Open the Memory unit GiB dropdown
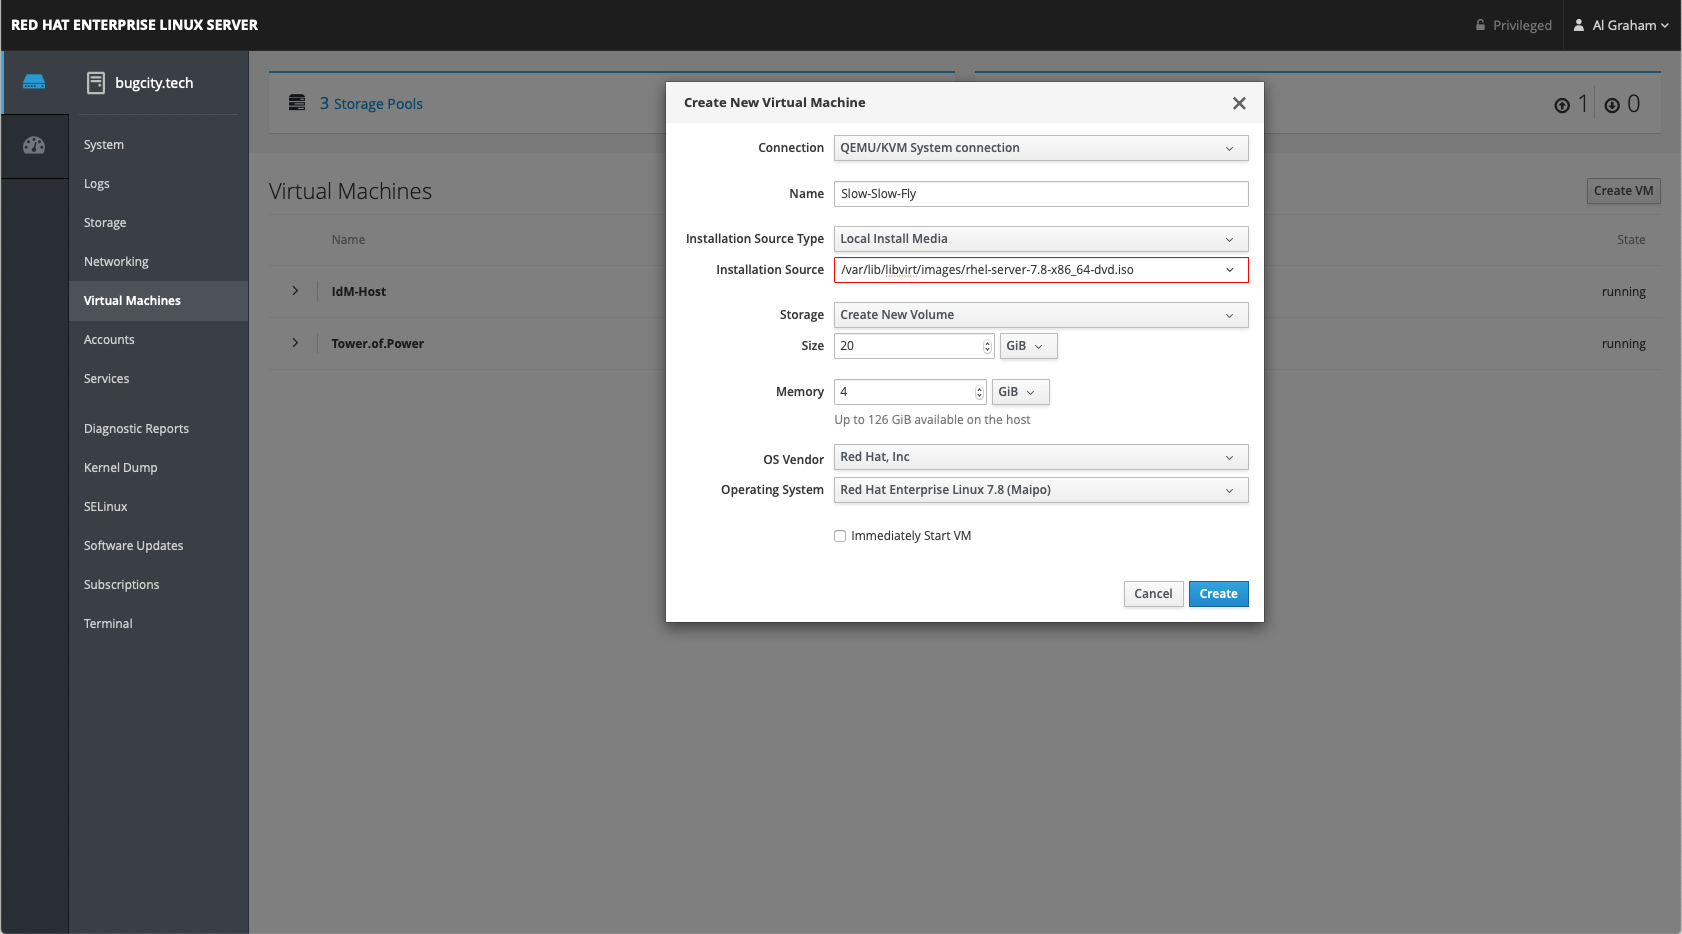Viewport: 1682px width, 934px height. [1020, 392]
